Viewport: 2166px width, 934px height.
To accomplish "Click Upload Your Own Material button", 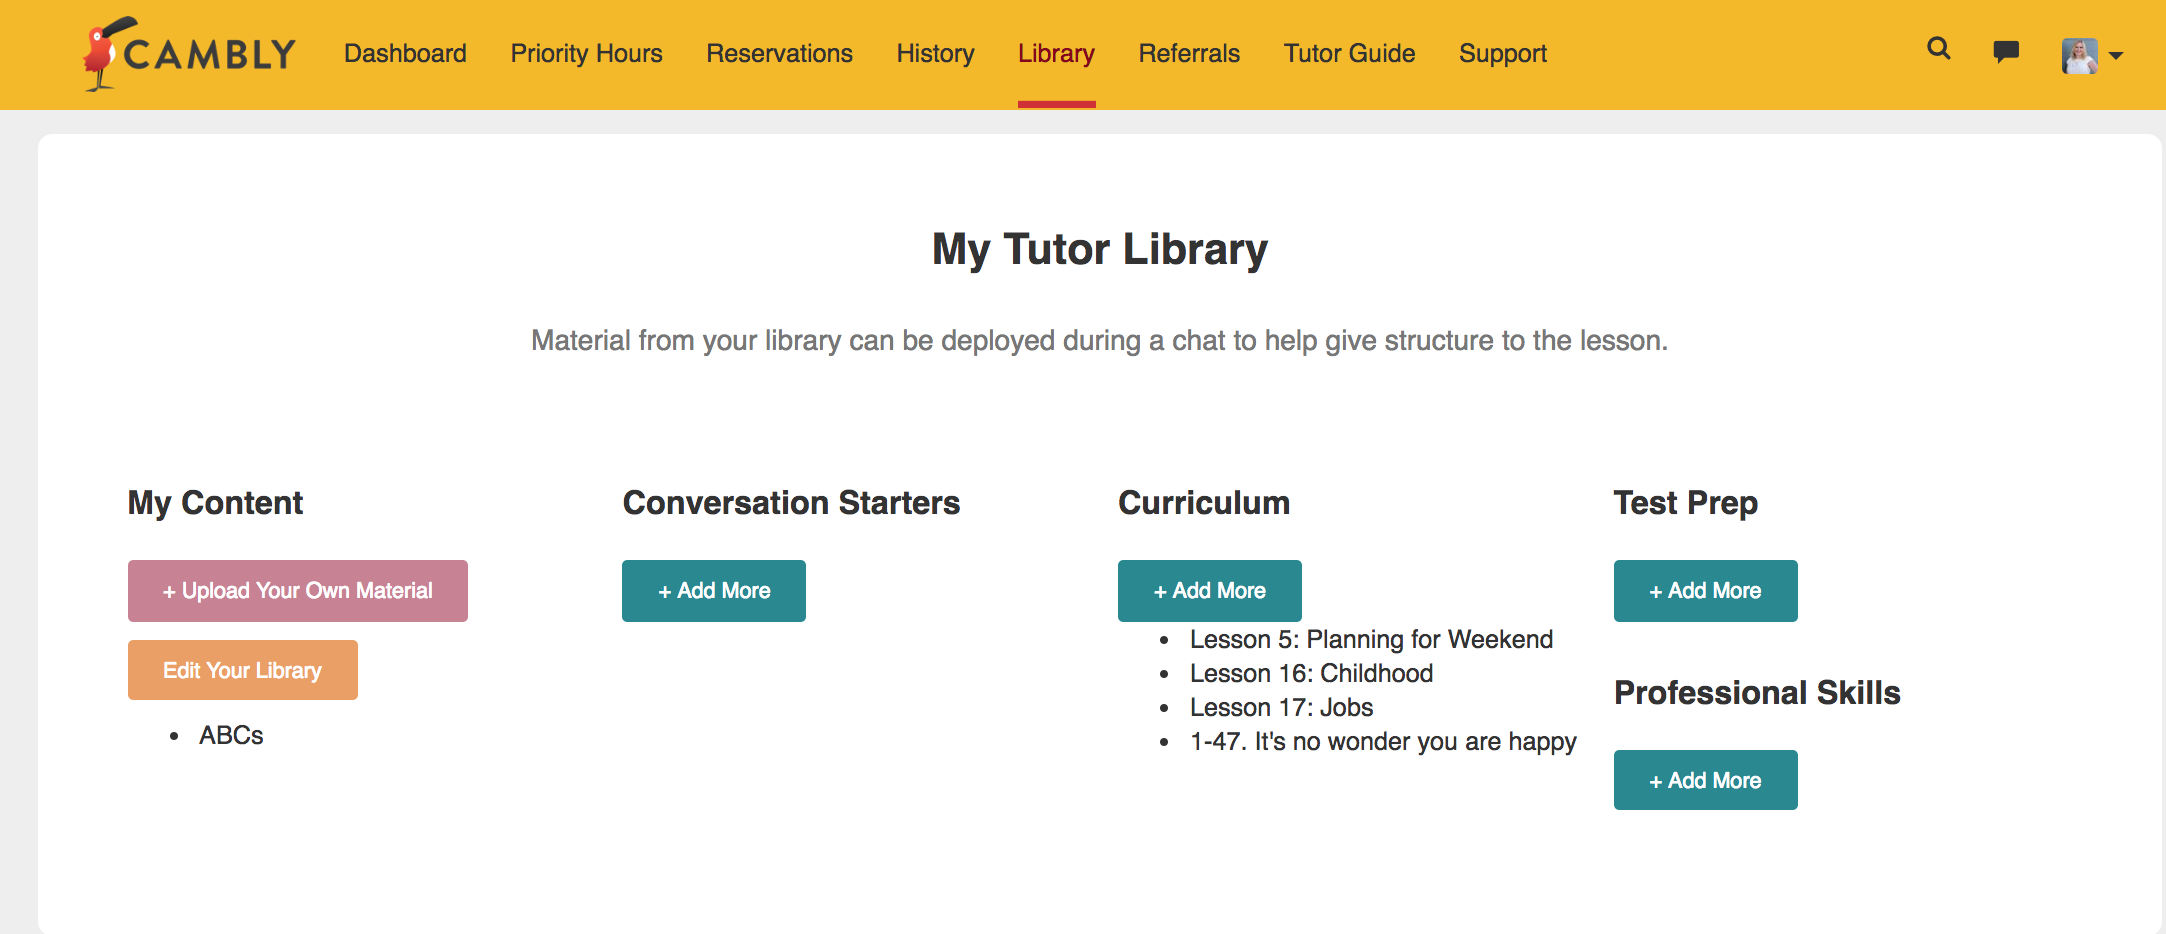I will tap(298, 591).
